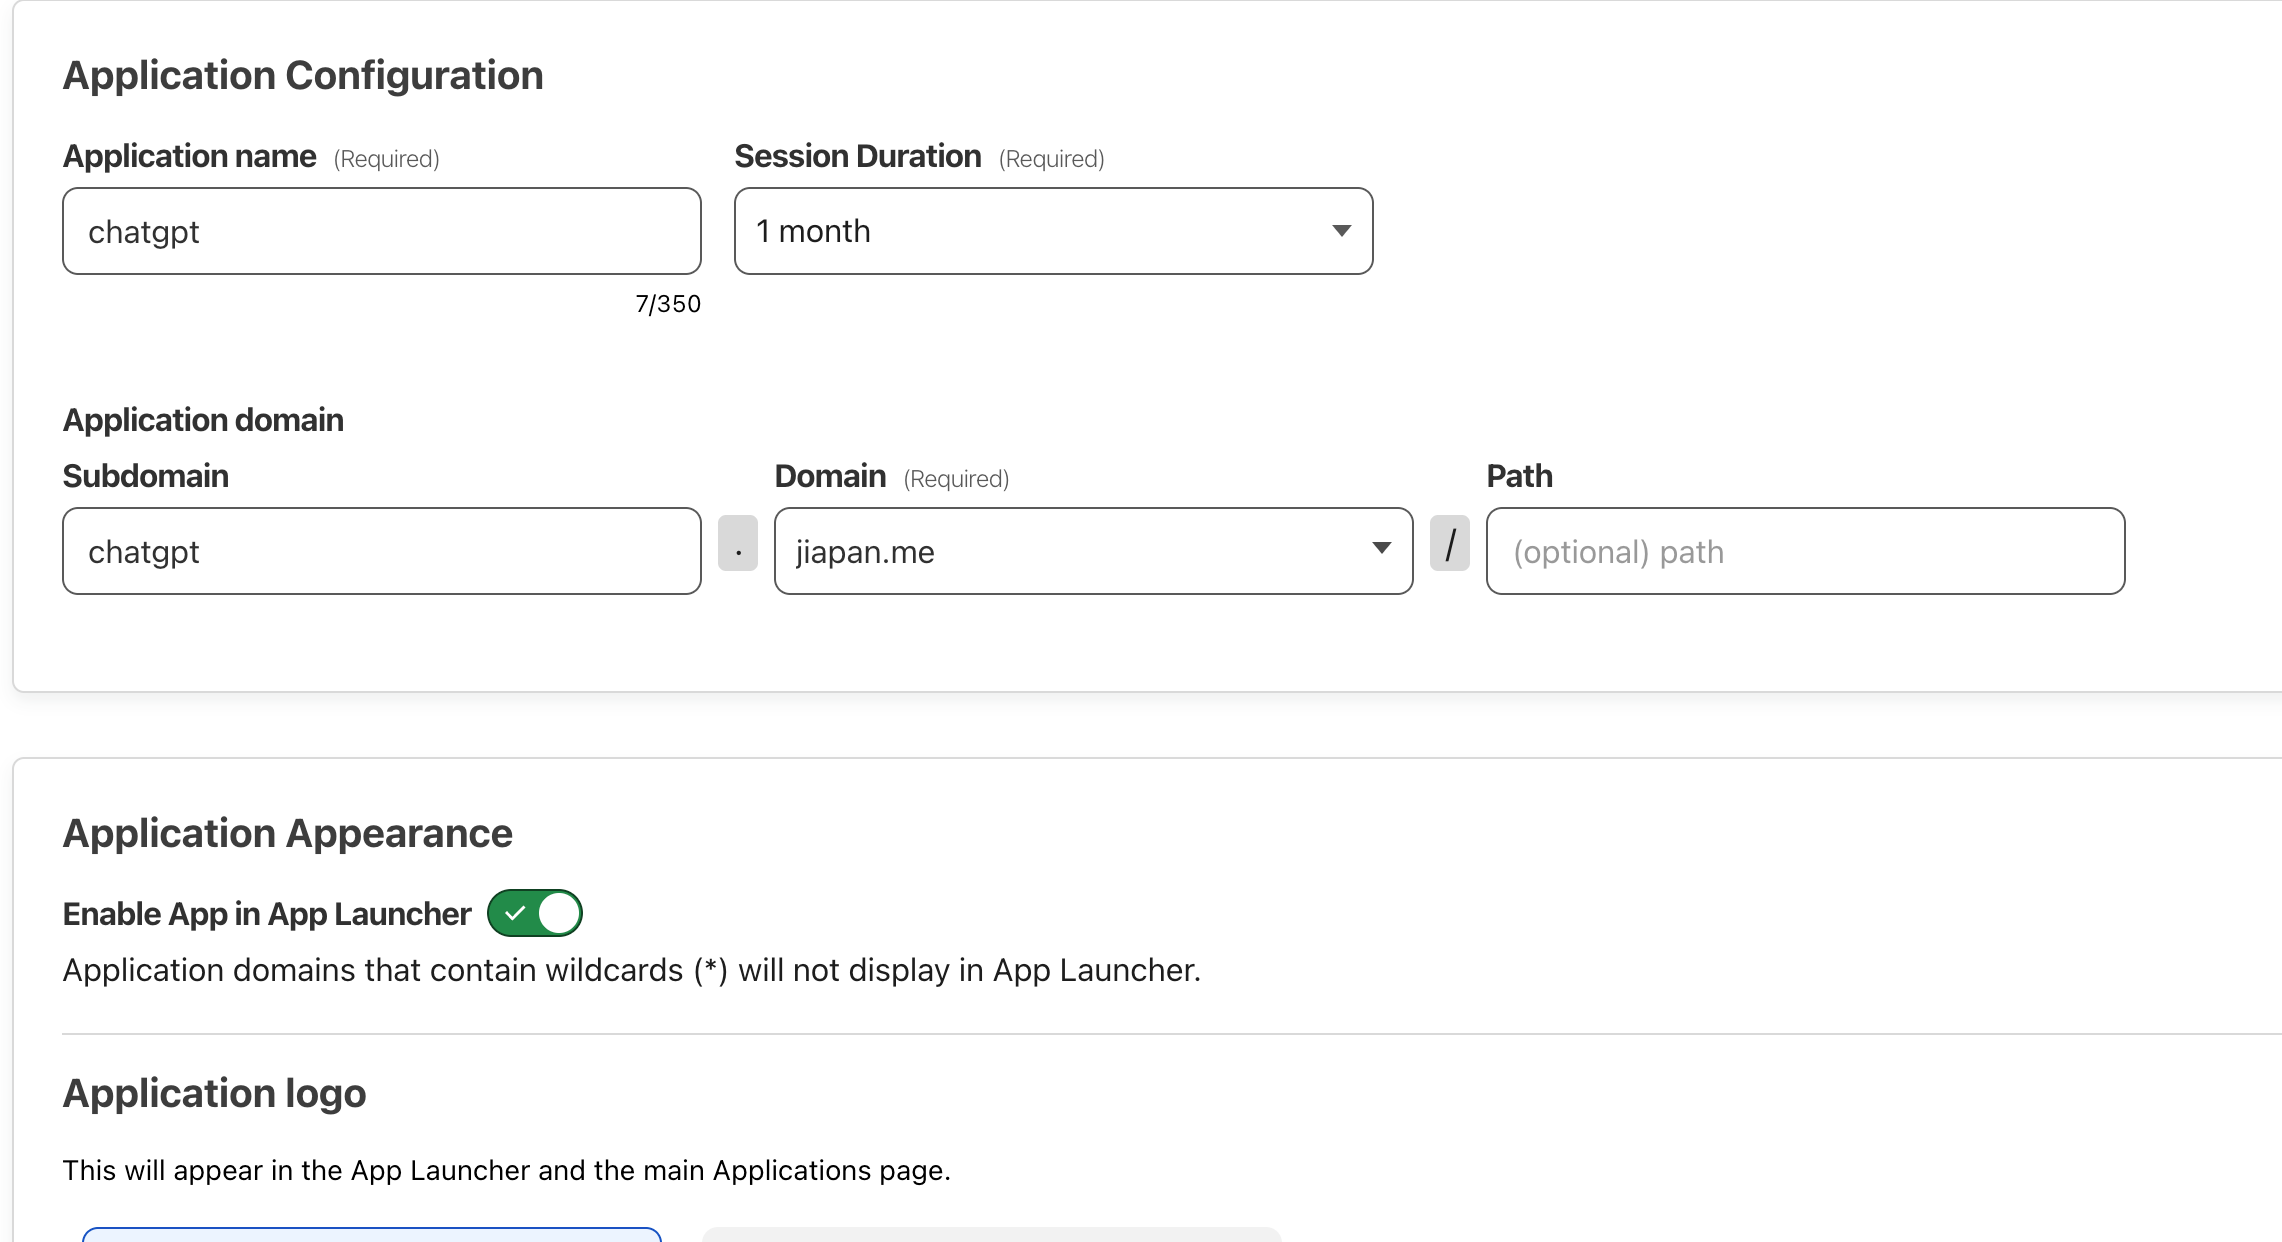Click the optional path input field
The height and width of the screenshot is (1242, 2282).
(x=1804, y=551)
